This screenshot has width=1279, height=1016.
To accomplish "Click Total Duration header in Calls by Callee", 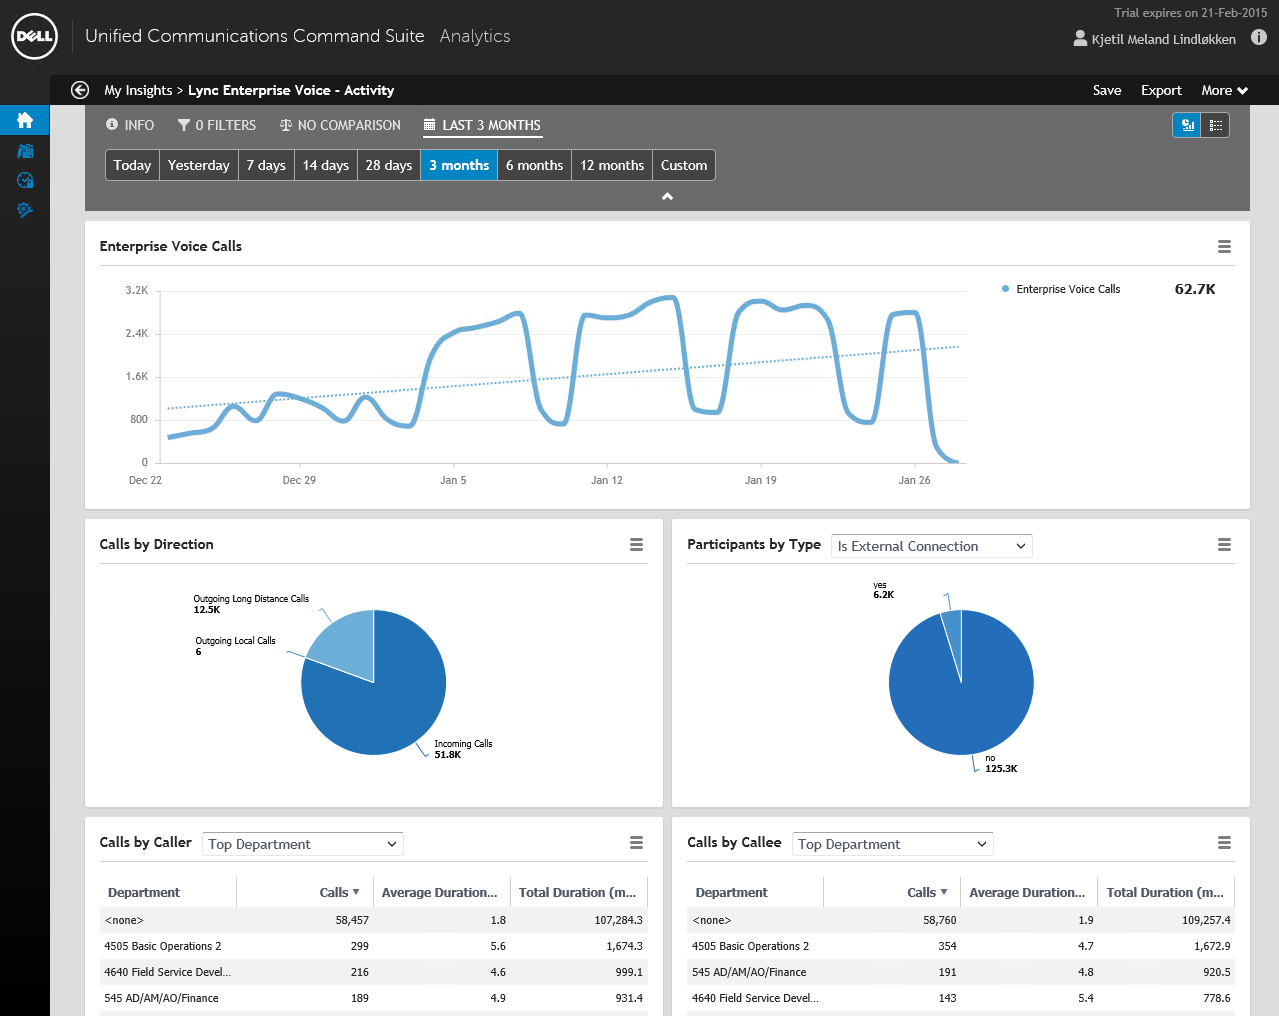I will point(1165,892).
